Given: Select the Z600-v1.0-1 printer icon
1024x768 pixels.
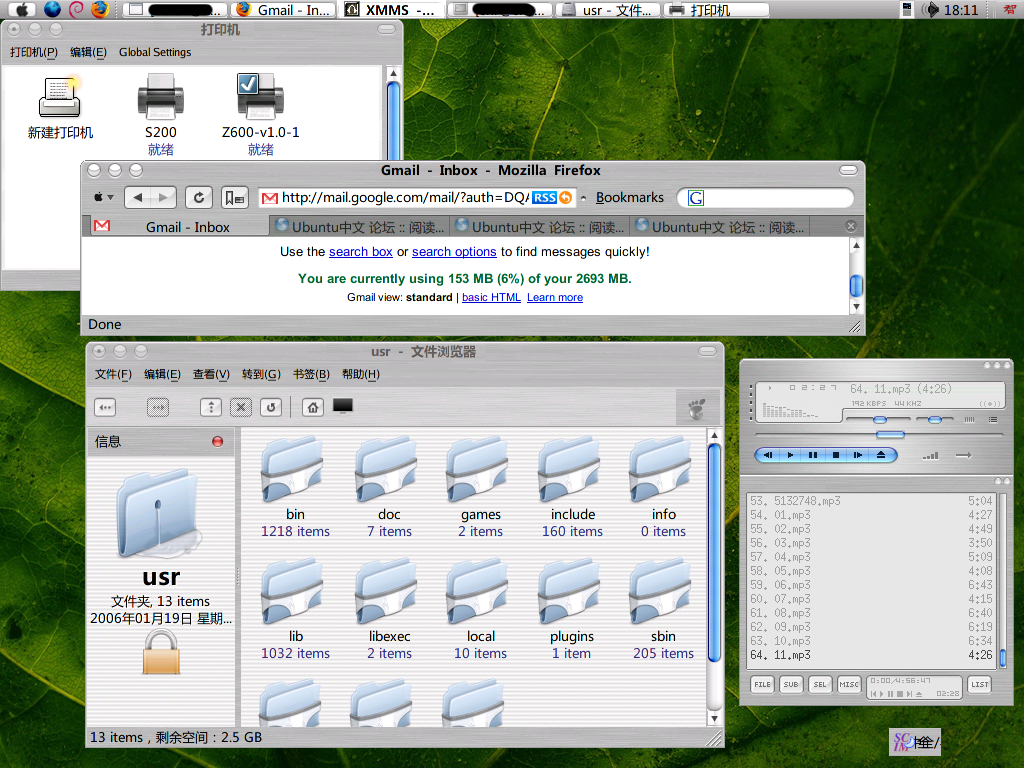Looking at the screenshot, I should point(260,96).
